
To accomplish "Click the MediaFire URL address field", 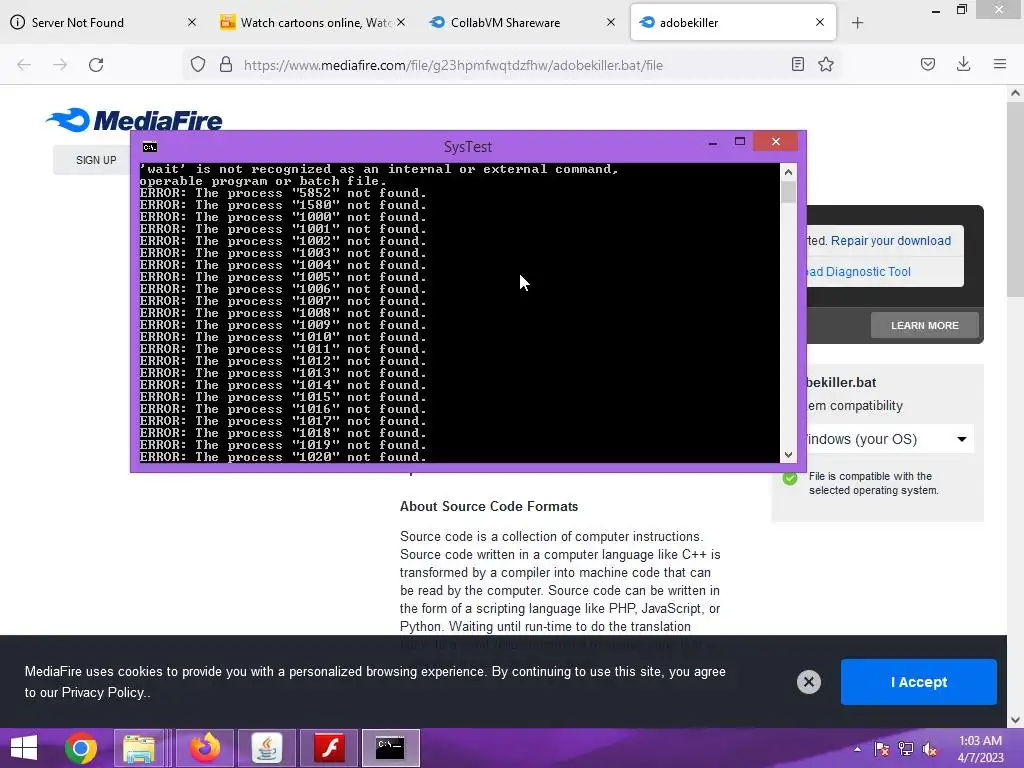I will pyautogui.click(x=453, y=65).
